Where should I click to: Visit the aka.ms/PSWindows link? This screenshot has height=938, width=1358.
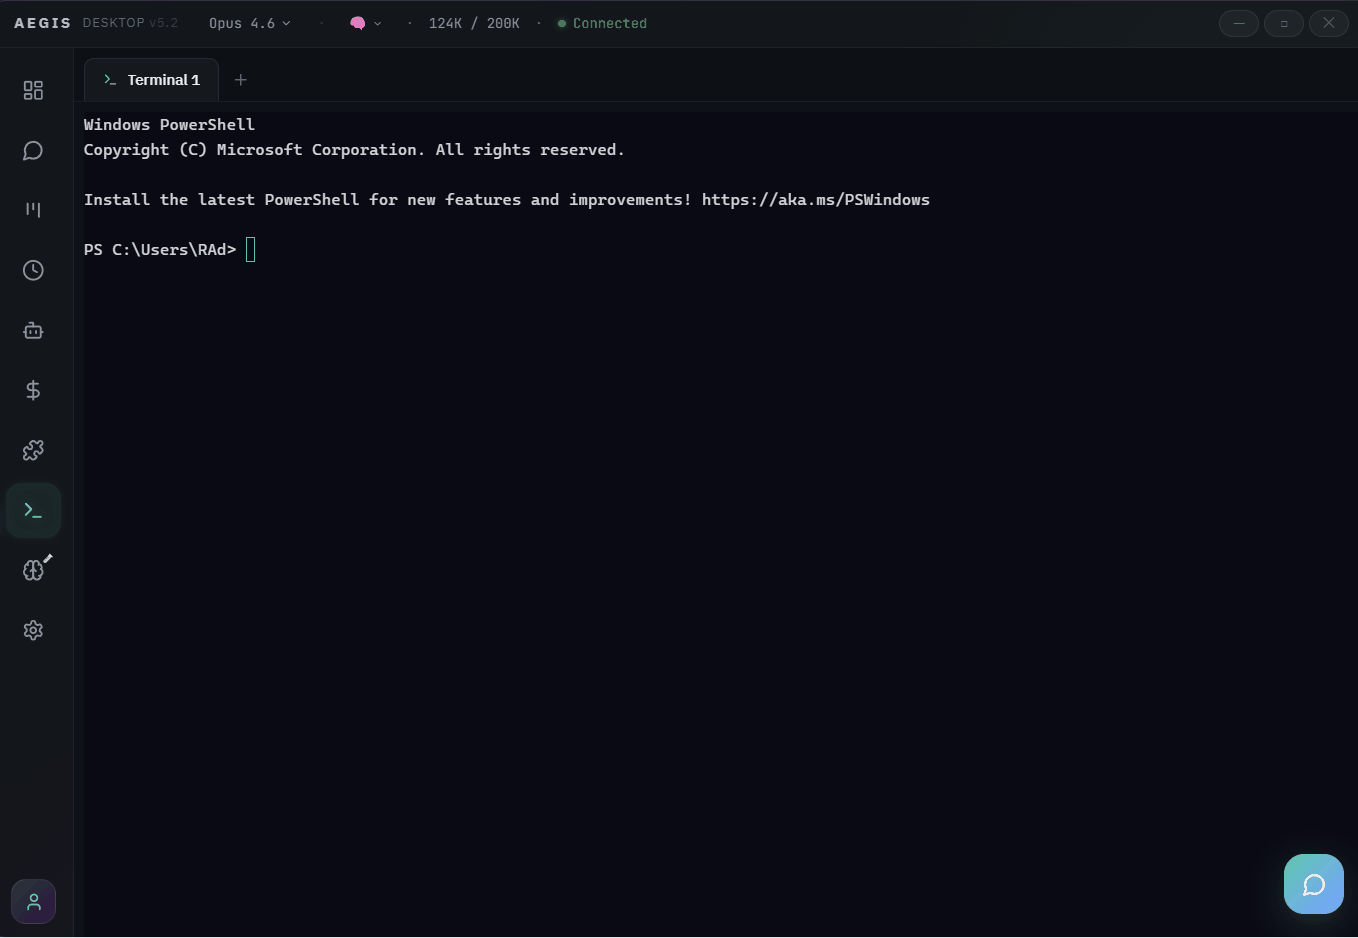pos(816,199)
